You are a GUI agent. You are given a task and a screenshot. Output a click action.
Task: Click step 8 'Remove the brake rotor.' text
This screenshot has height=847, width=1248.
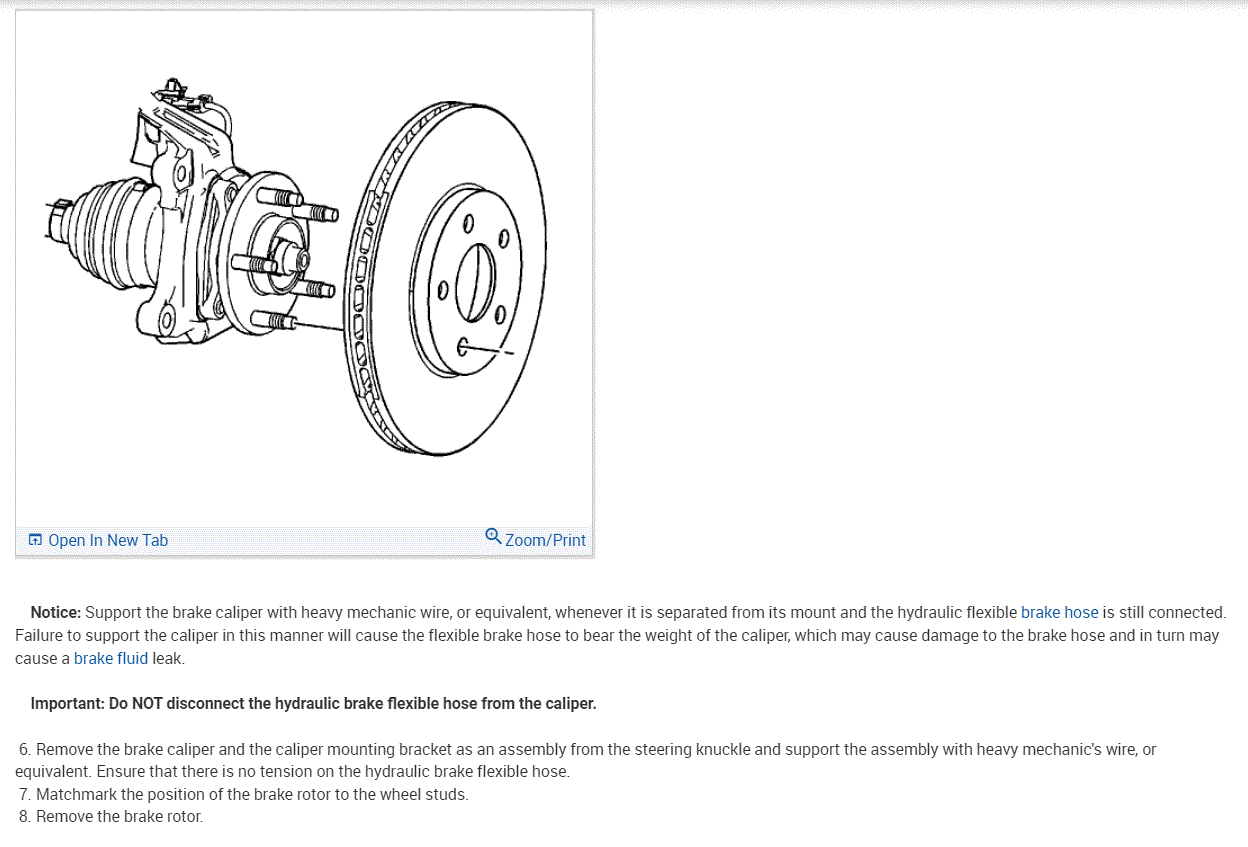[110, 816]
